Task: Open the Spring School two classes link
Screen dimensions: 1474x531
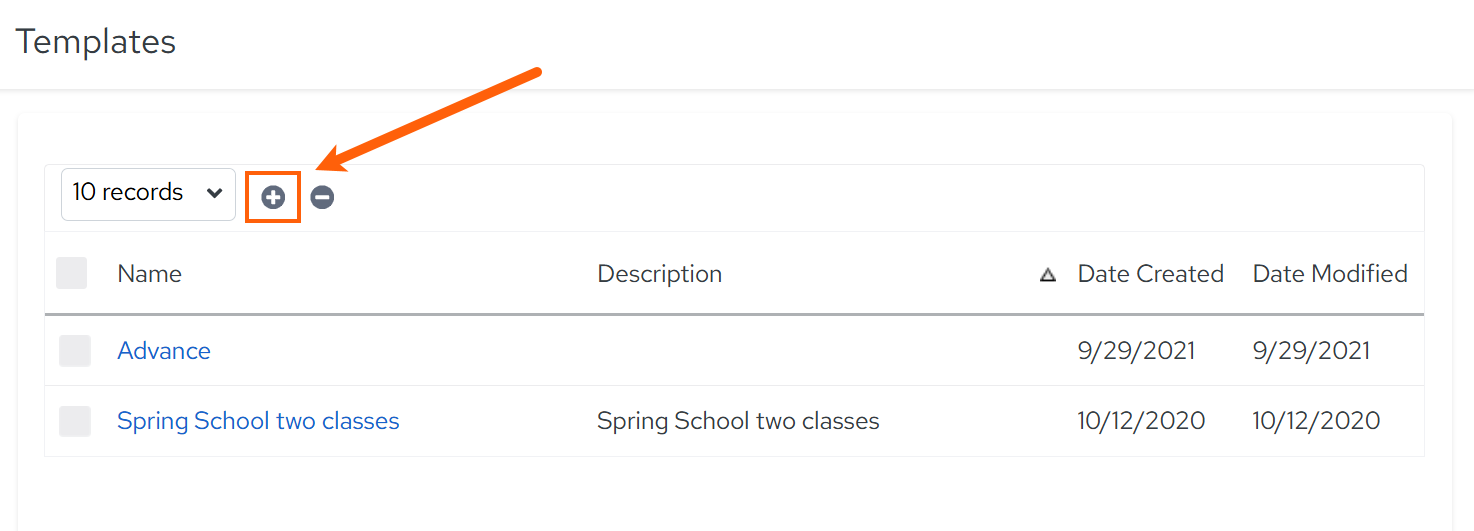Action: (258, 421)
